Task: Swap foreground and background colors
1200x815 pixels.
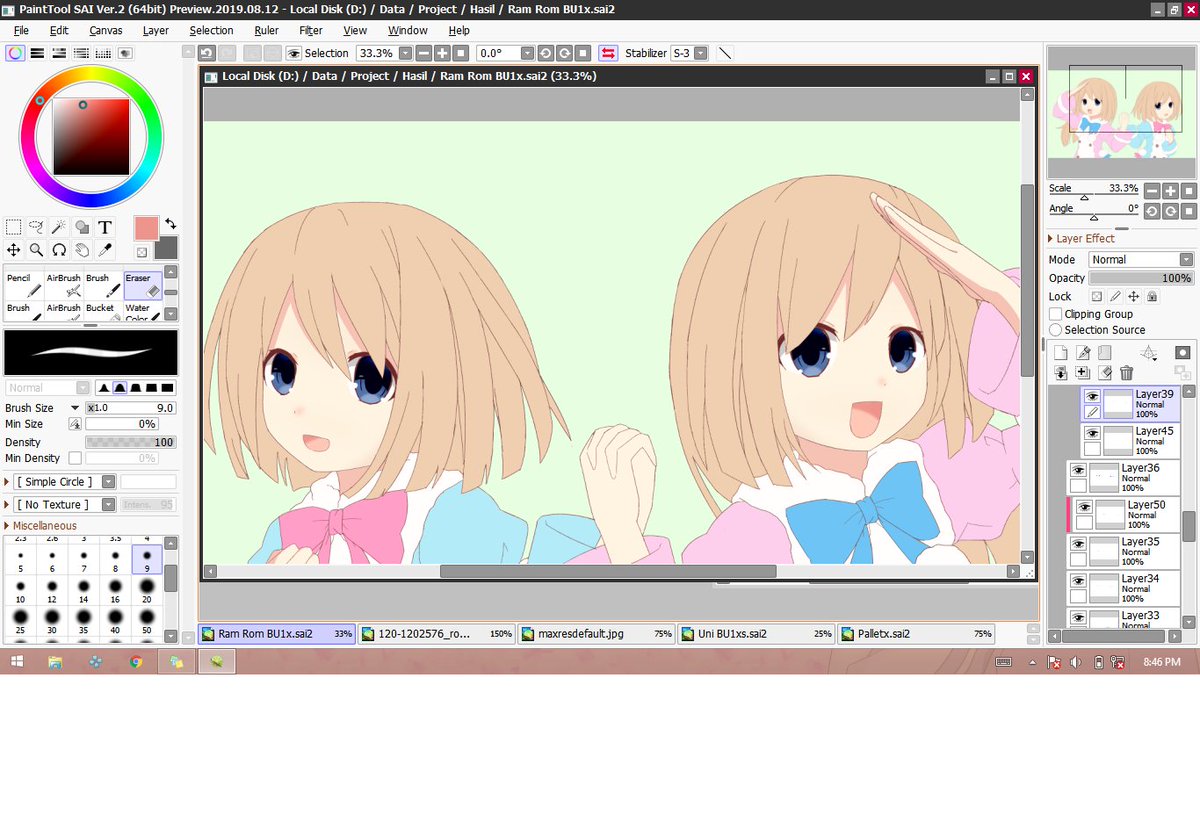Action: pos(170,223)
